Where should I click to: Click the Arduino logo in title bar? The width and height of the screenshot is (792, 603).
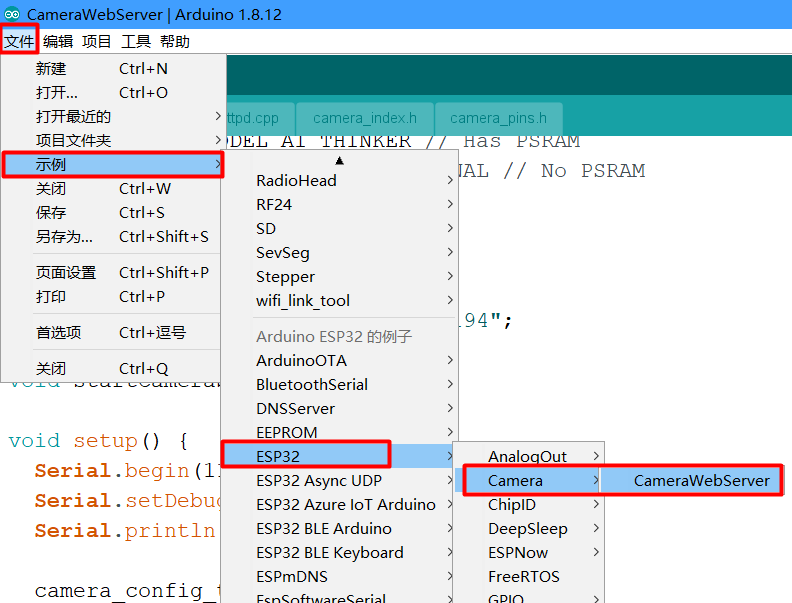[x=12, y=14]
